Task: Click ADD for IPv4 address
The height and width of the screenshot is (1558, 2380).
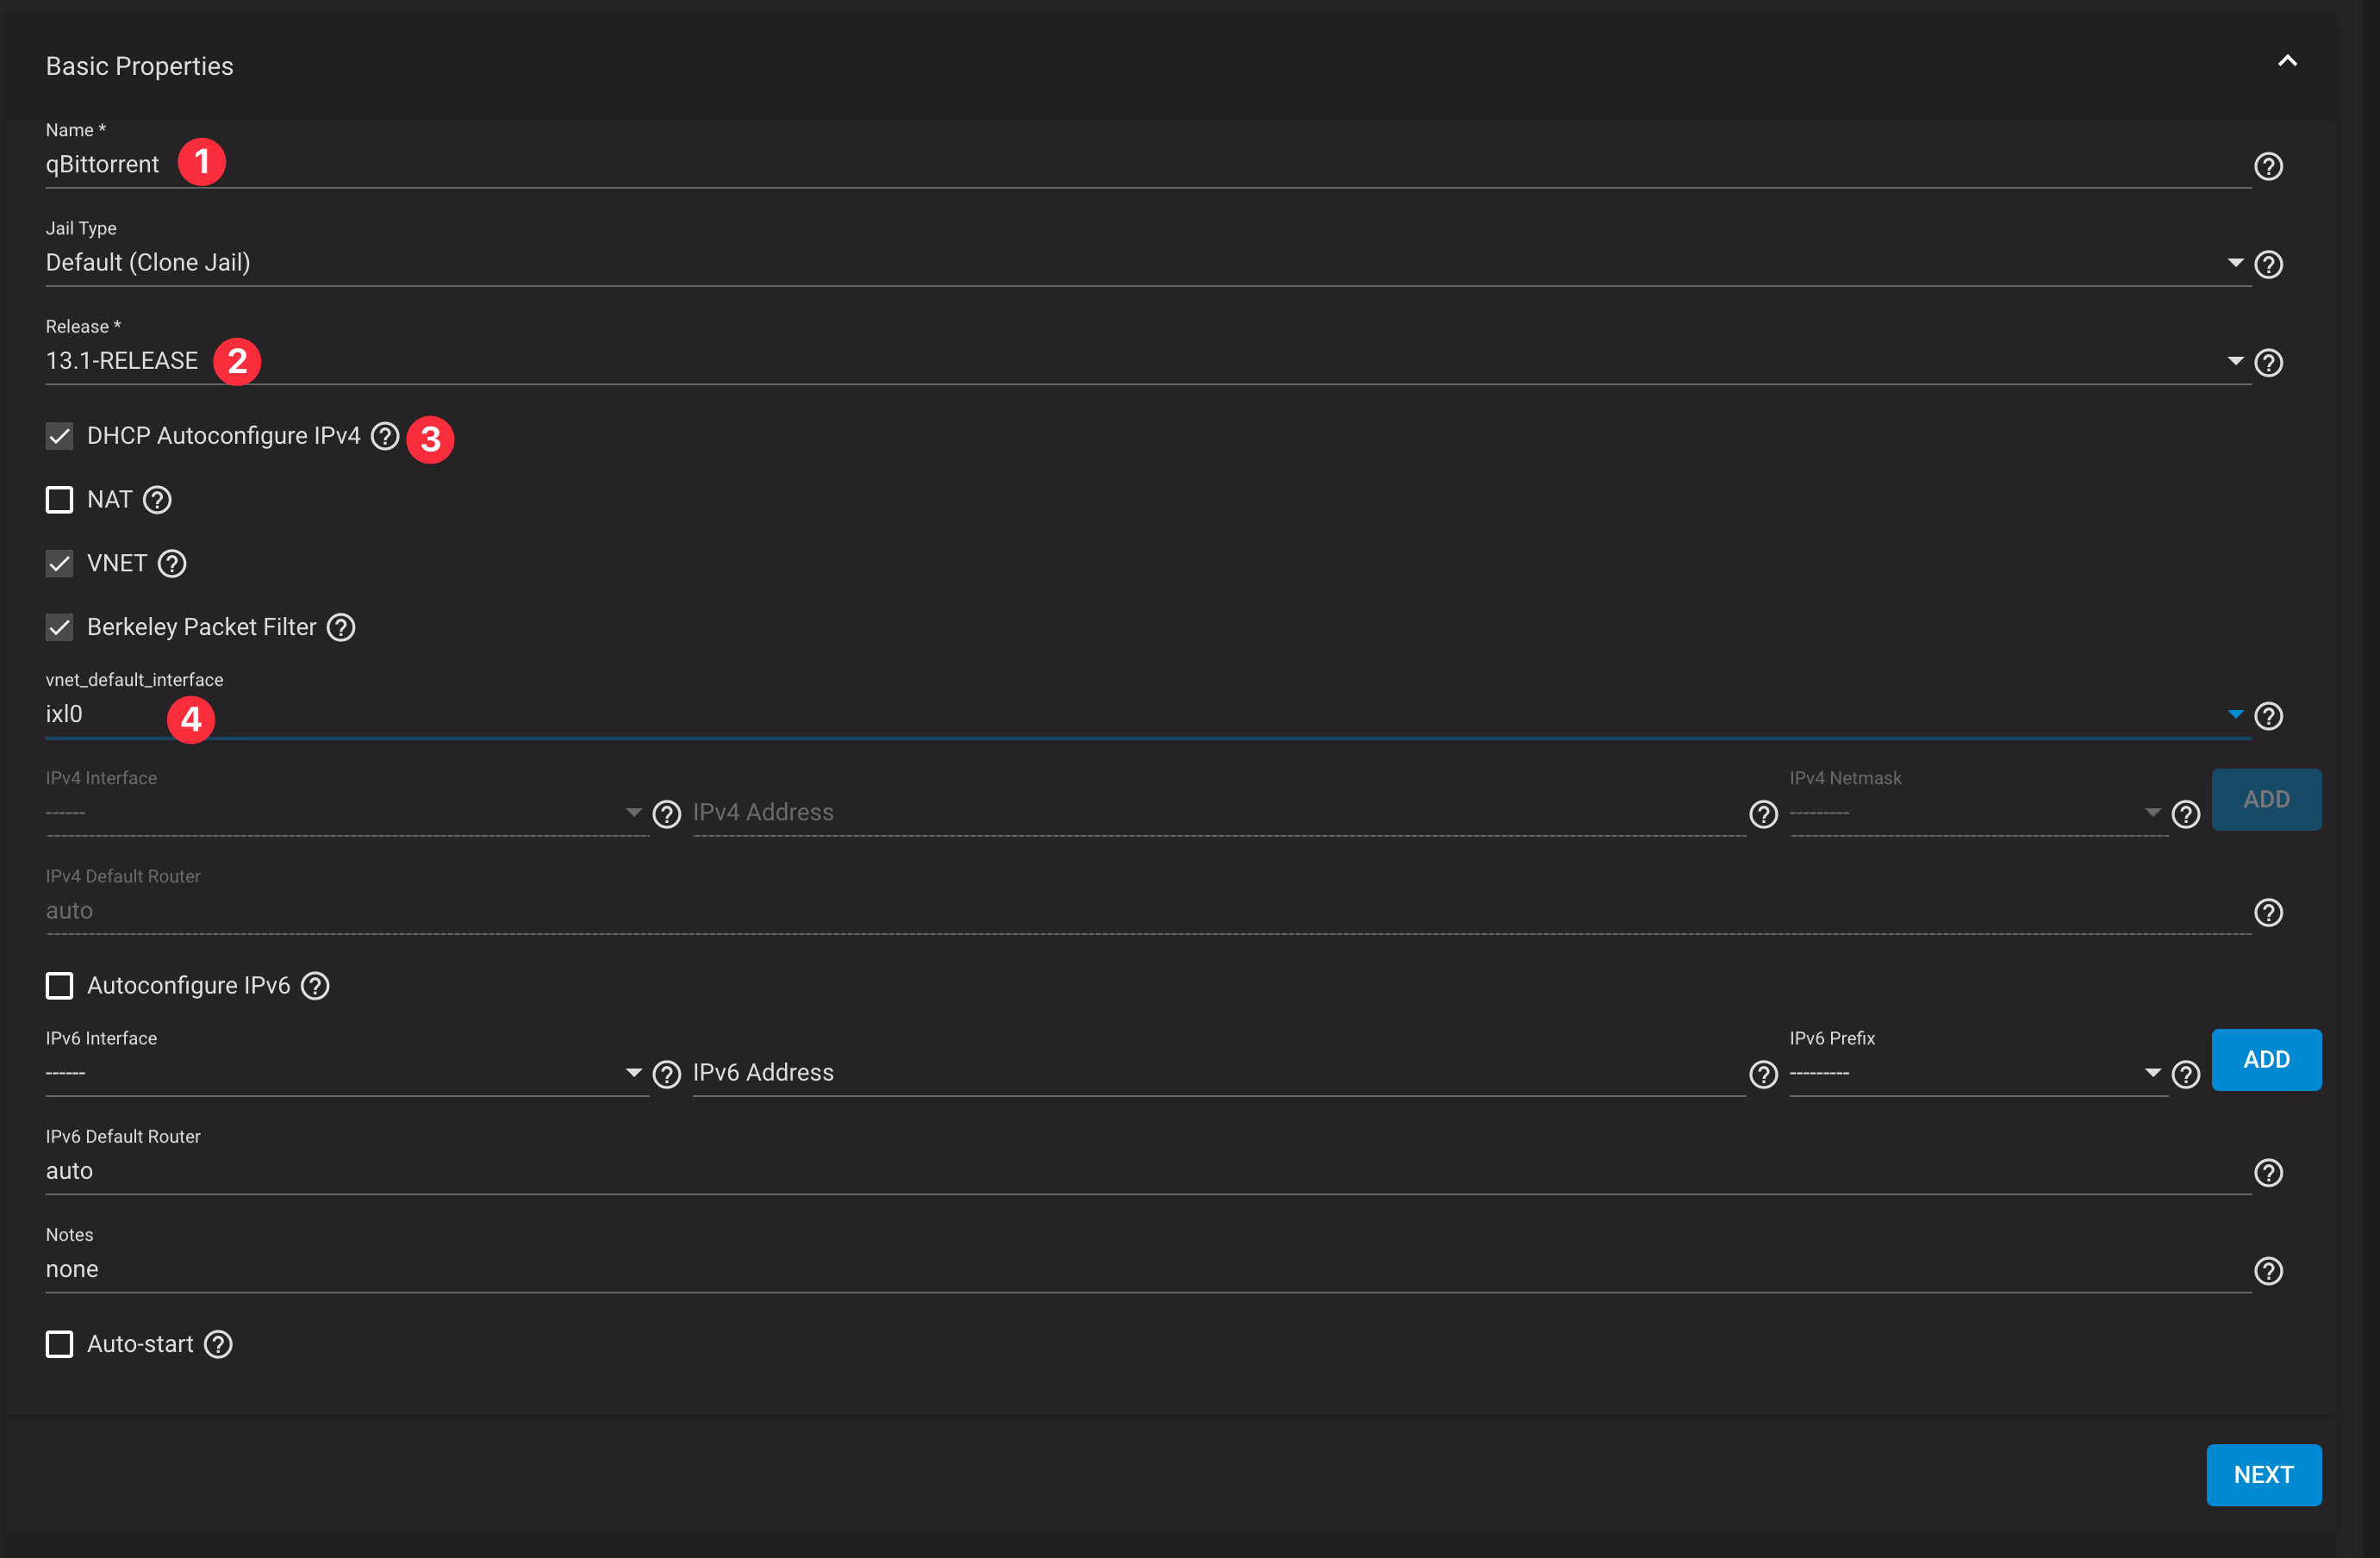Action: click(x=2266, y=799)
